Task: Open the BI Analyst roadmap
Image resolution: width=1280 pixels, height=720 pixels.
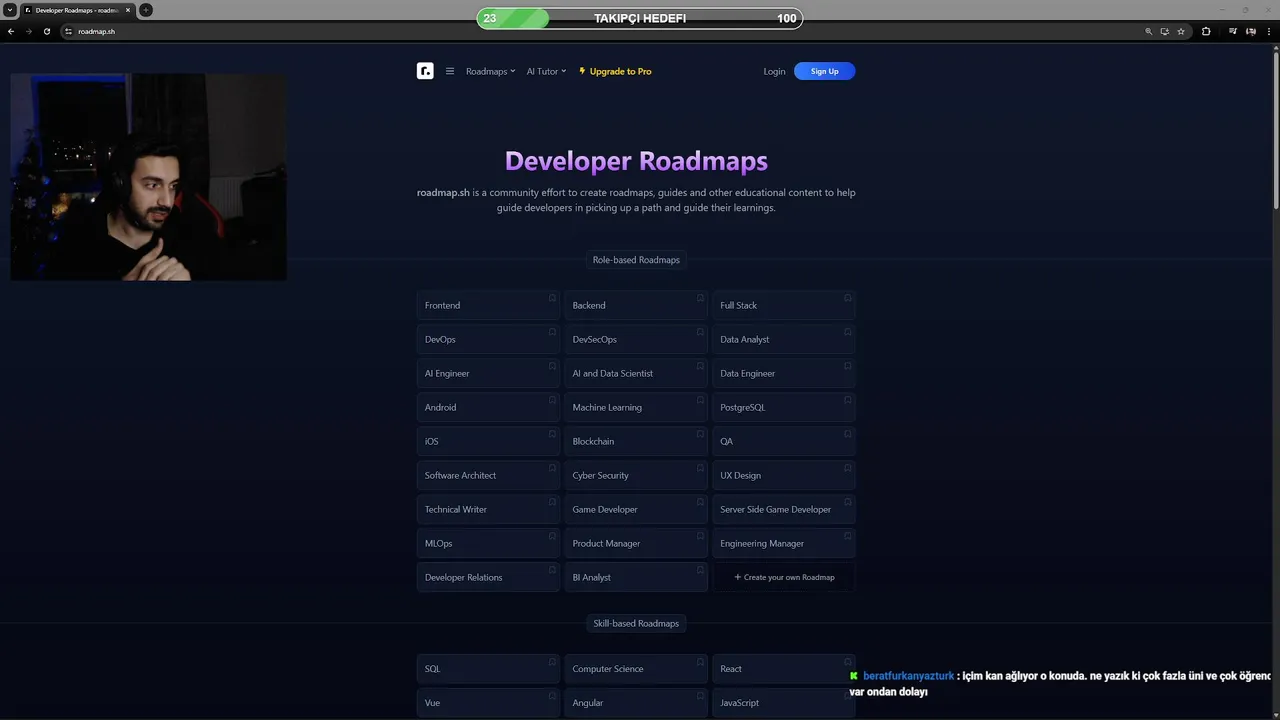Action: point(636,577)
